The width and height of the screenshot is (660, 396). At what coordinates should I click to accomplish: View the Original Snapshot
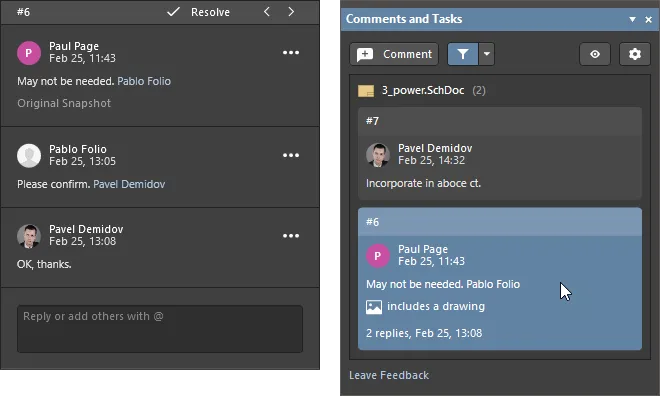click(64, 103)
